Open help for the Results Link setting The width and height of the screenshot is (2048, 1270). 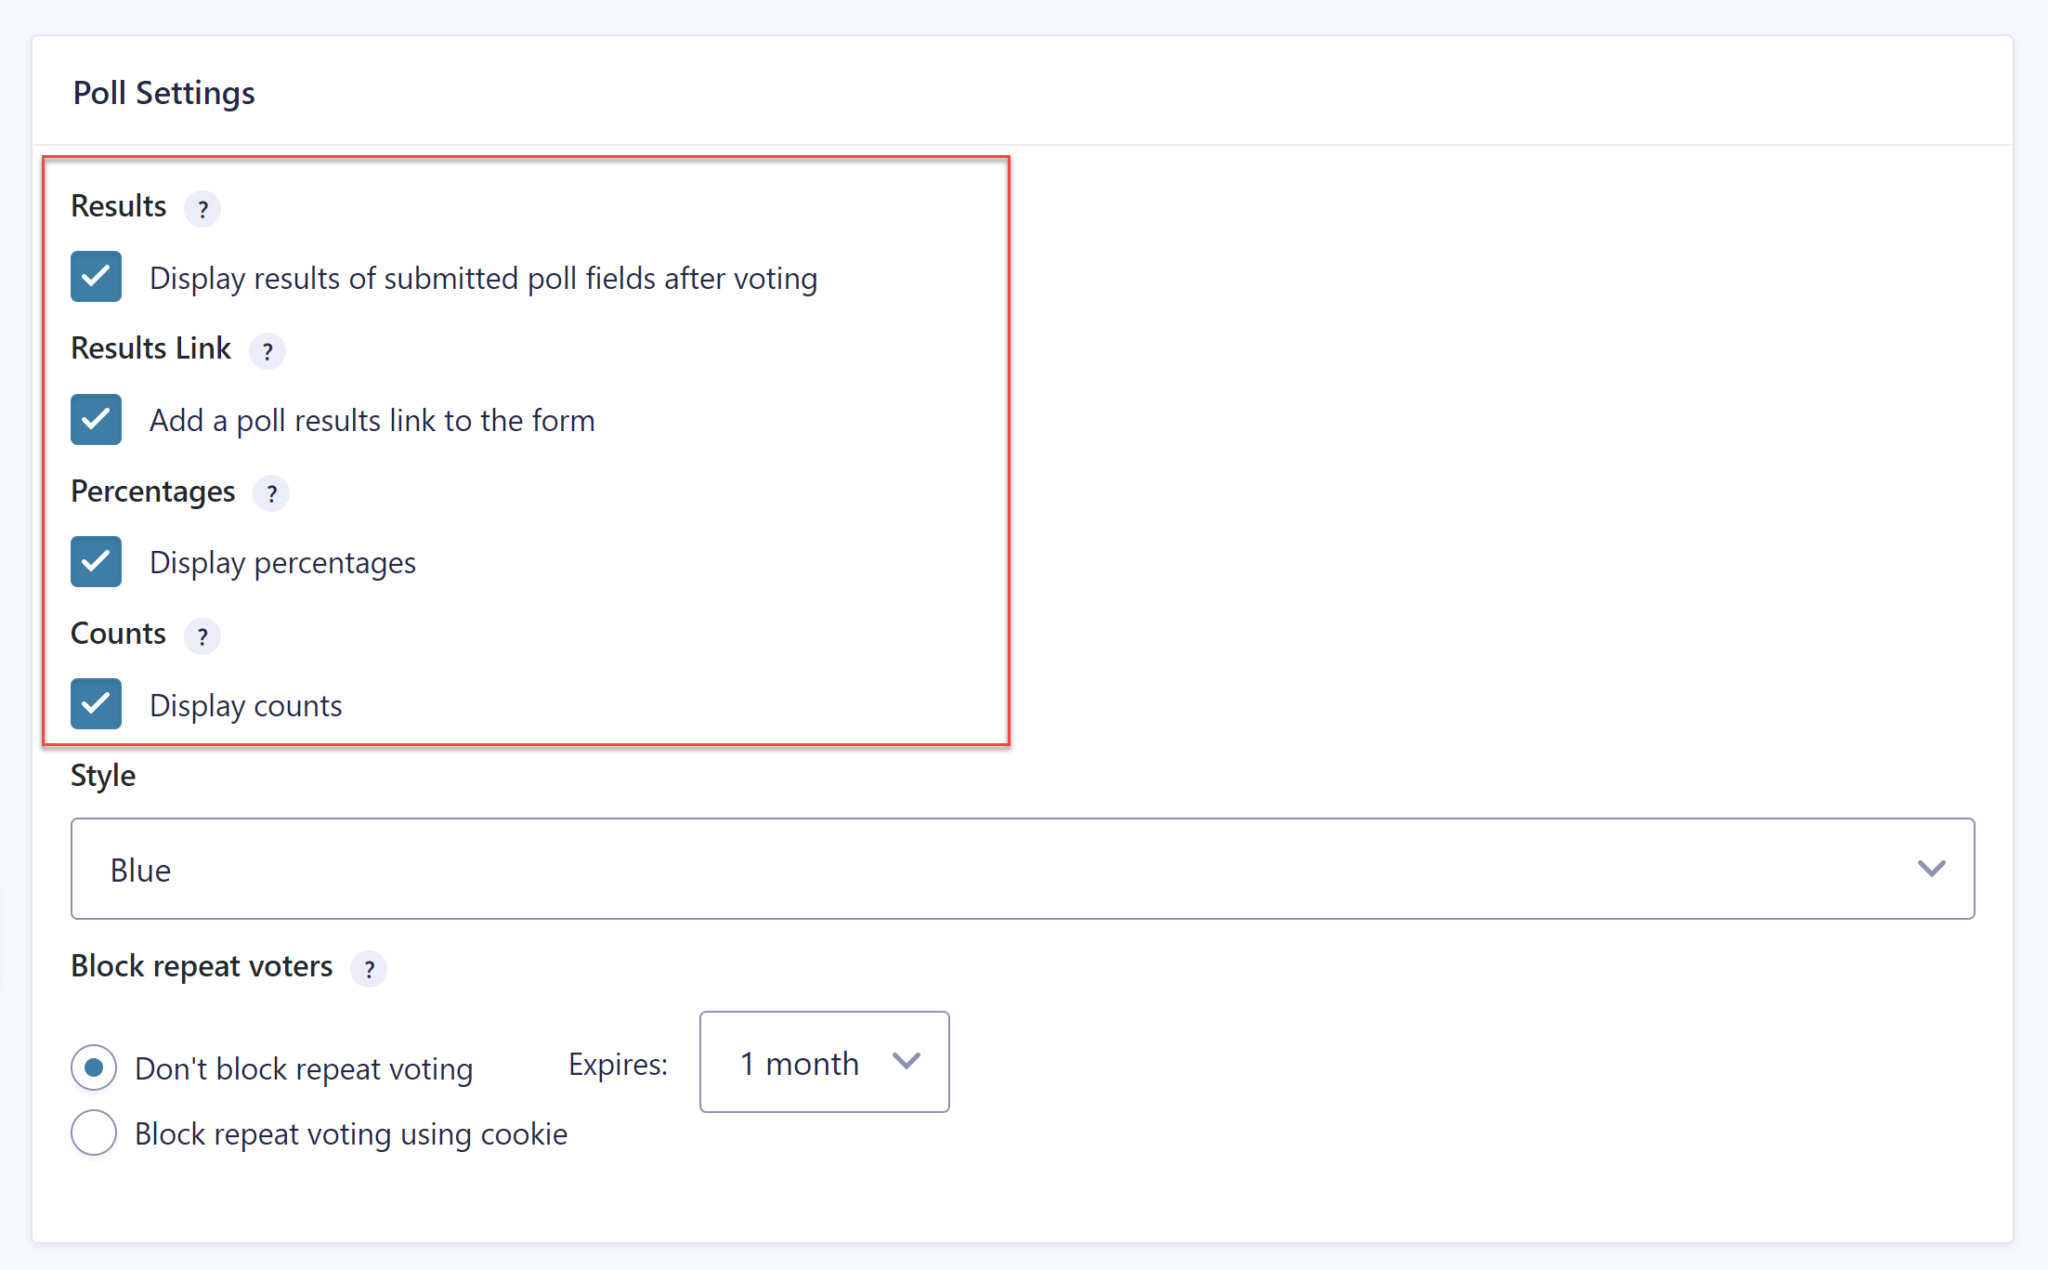[x=268, y=351]
